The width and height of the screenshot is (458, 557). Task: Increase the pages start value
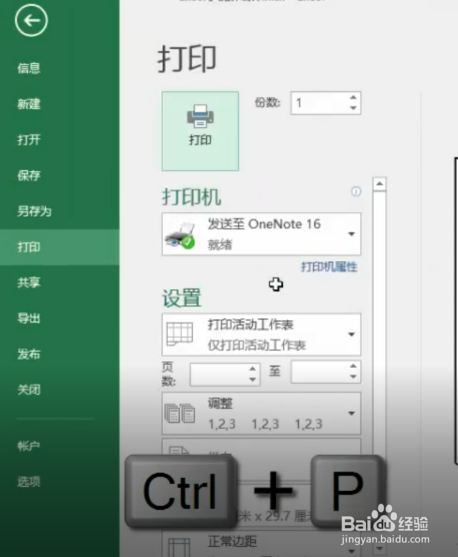coord(252,369)
